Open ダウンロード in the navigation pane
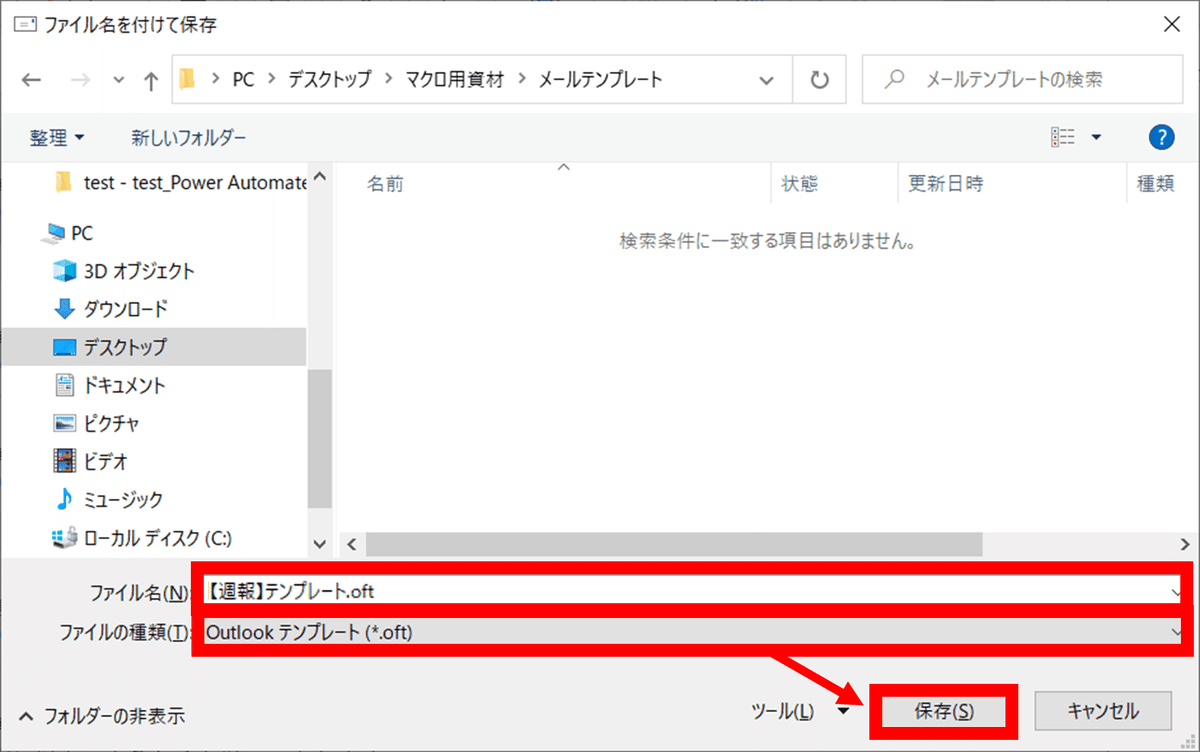The height and width of the screenshot is (752, 1200). point(125,309)
